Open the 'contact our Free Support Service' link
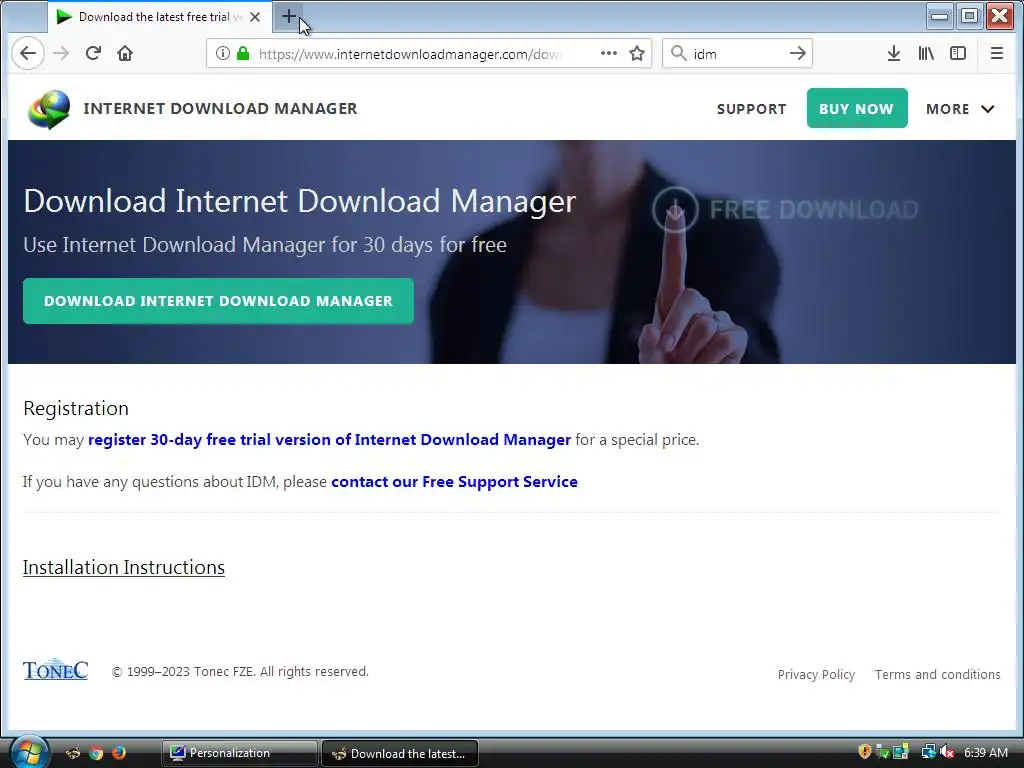The height and width of the screenshot is (768, 1024). tap(455, 481)
